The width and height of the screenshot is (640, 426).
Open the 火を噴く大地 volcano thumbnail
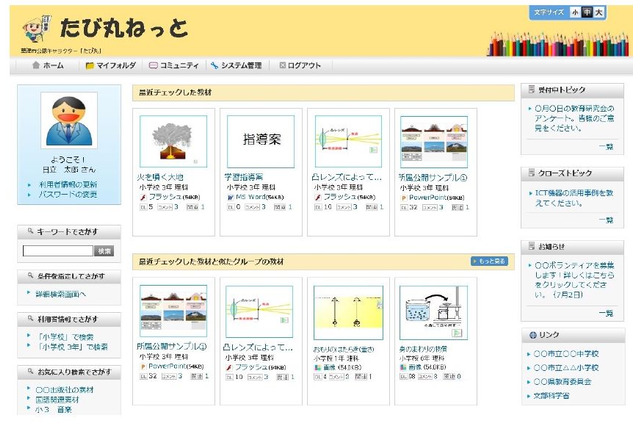[173, 141]
